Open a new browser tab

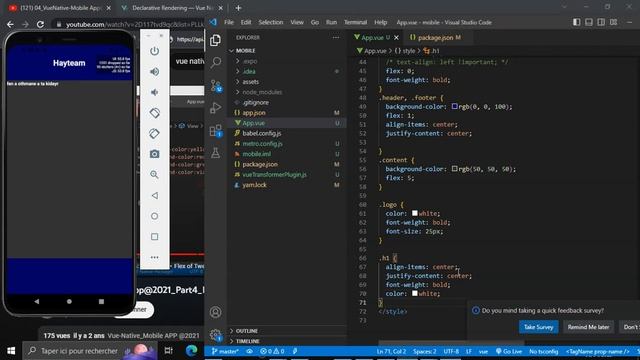click(x=238, y=8)
